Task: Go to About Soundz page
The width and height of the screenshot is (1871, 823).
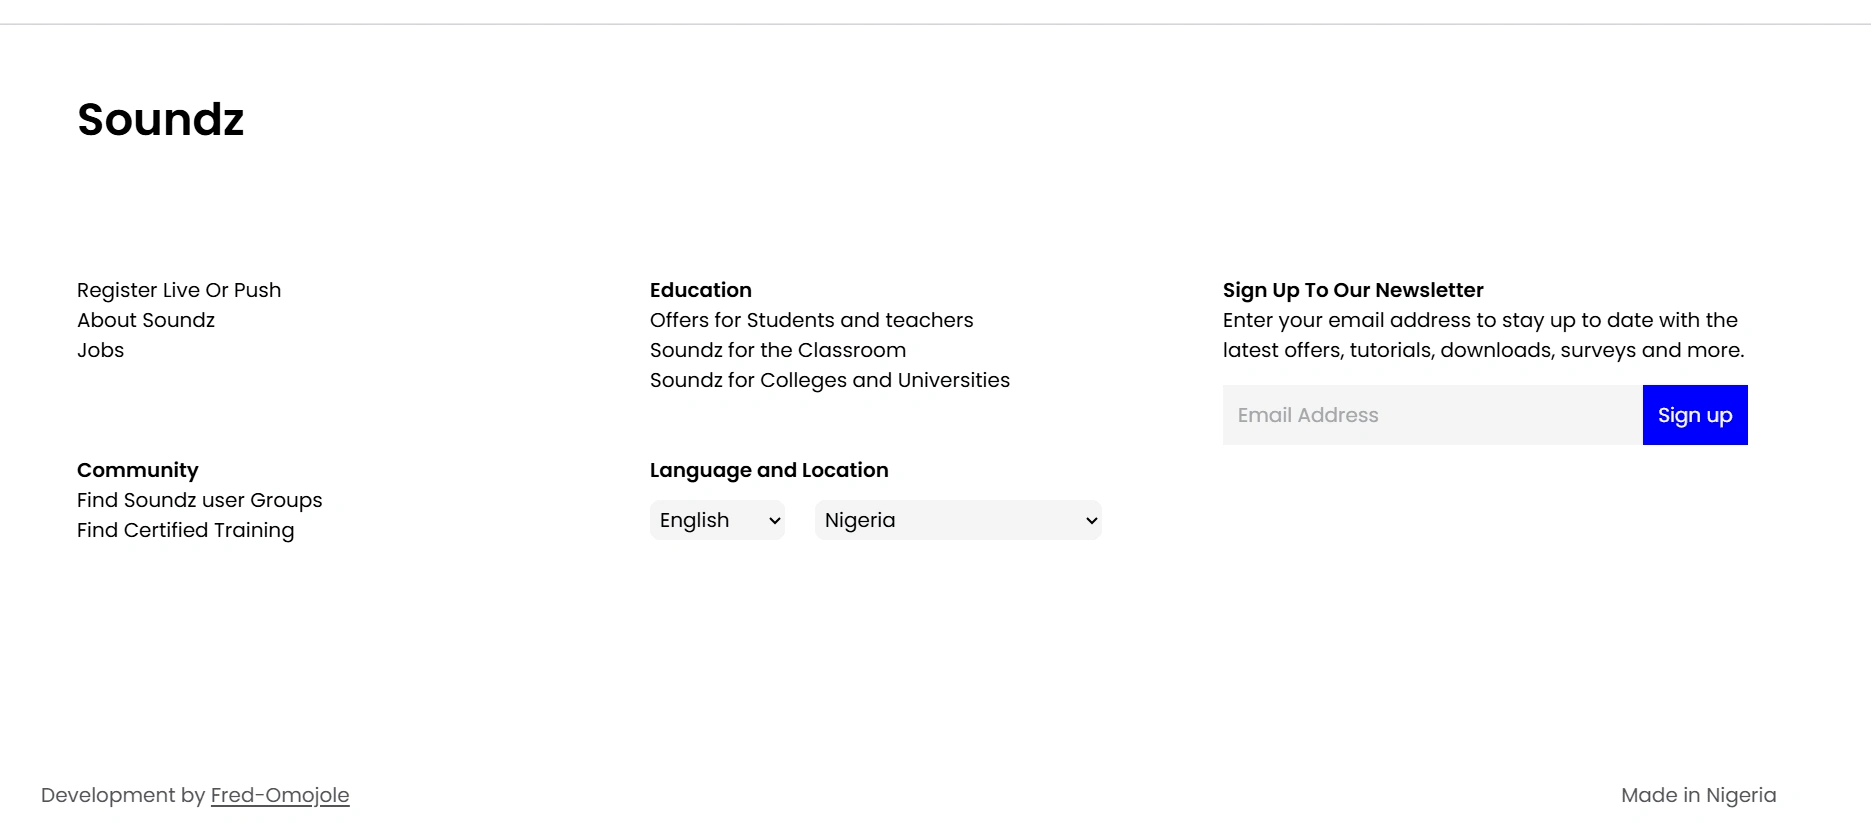Action: pos(146,320)
